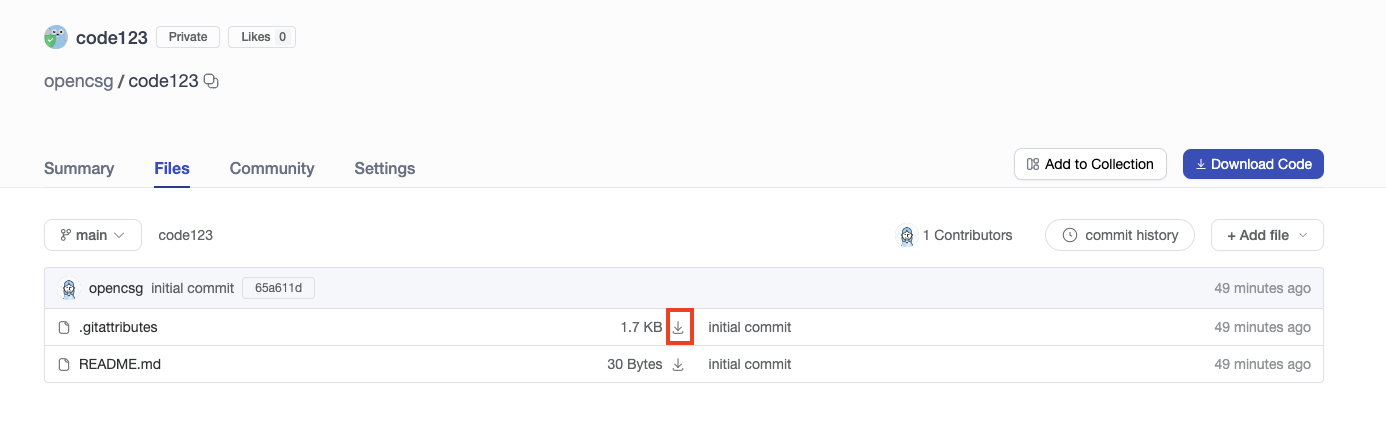Open the README.md file
1386x444 pixels.
point(120,365)
